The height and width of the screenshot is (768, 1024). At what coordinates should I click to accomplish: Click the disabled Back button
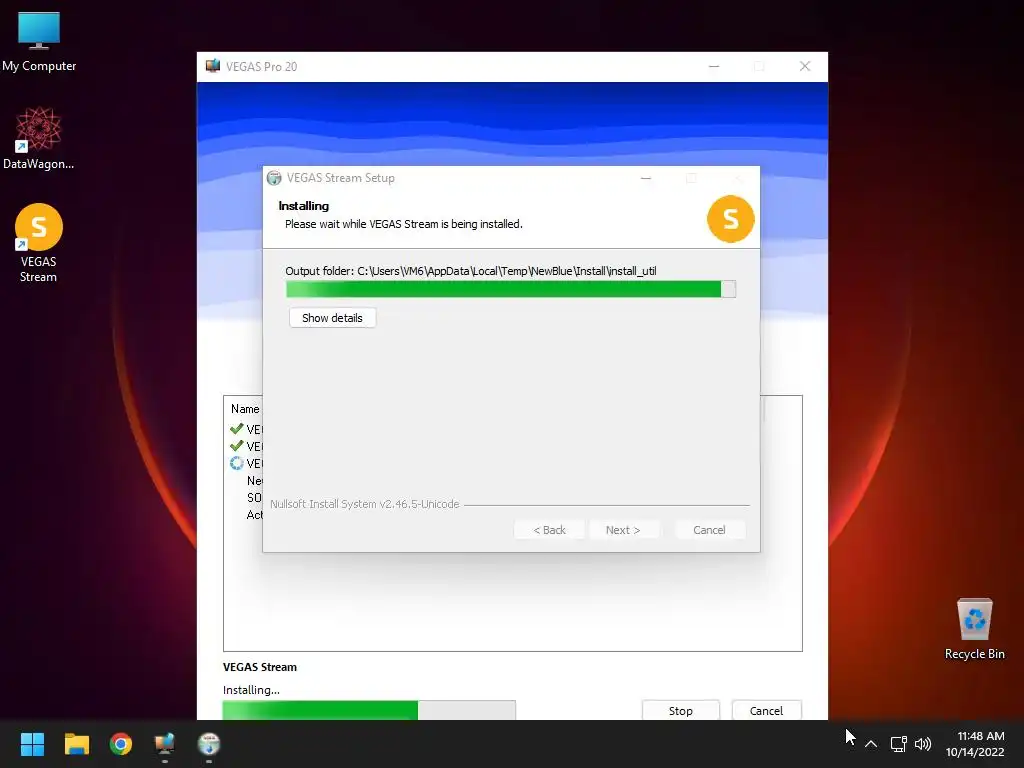[x=549, y=530]
